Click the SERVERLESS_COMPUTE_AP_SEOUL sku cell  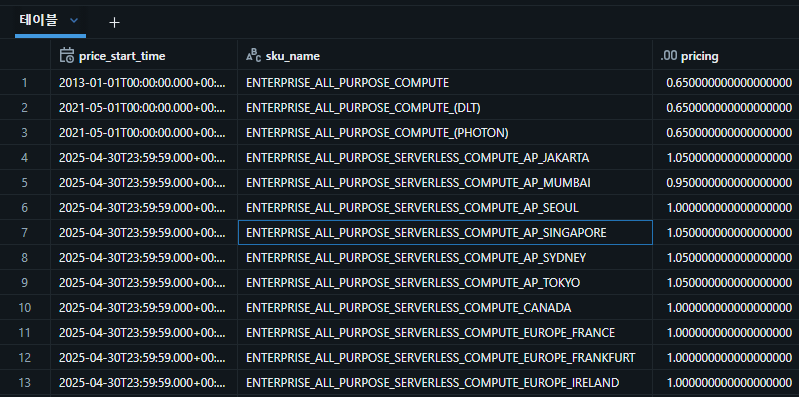[445, 207]
